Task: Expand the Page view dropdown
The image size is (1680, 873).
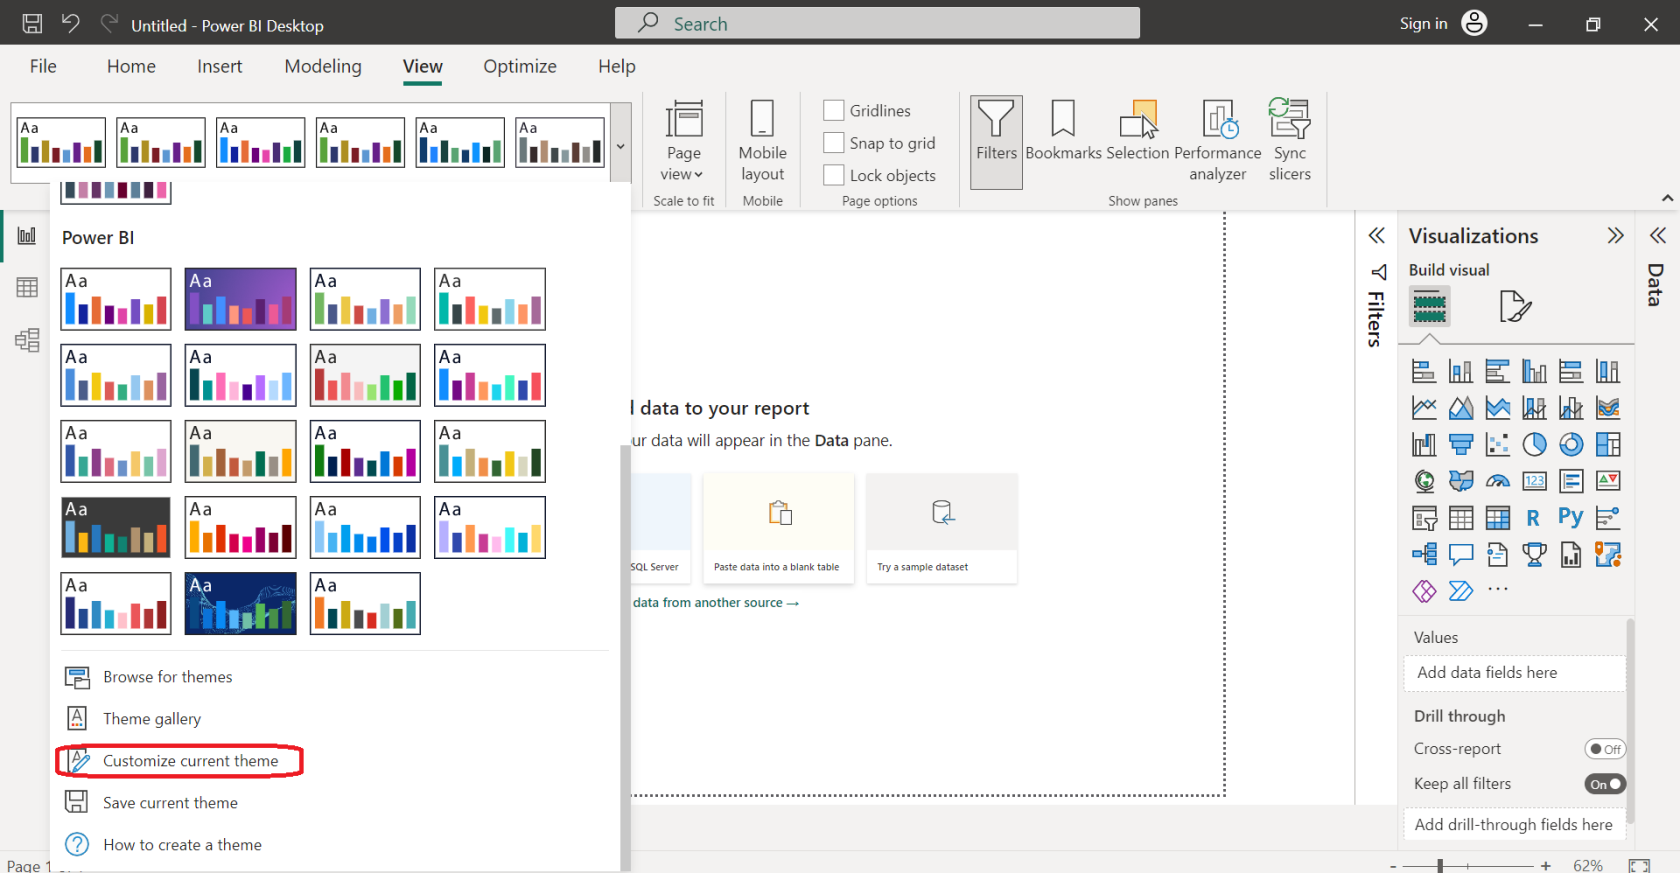Action: 683,163
